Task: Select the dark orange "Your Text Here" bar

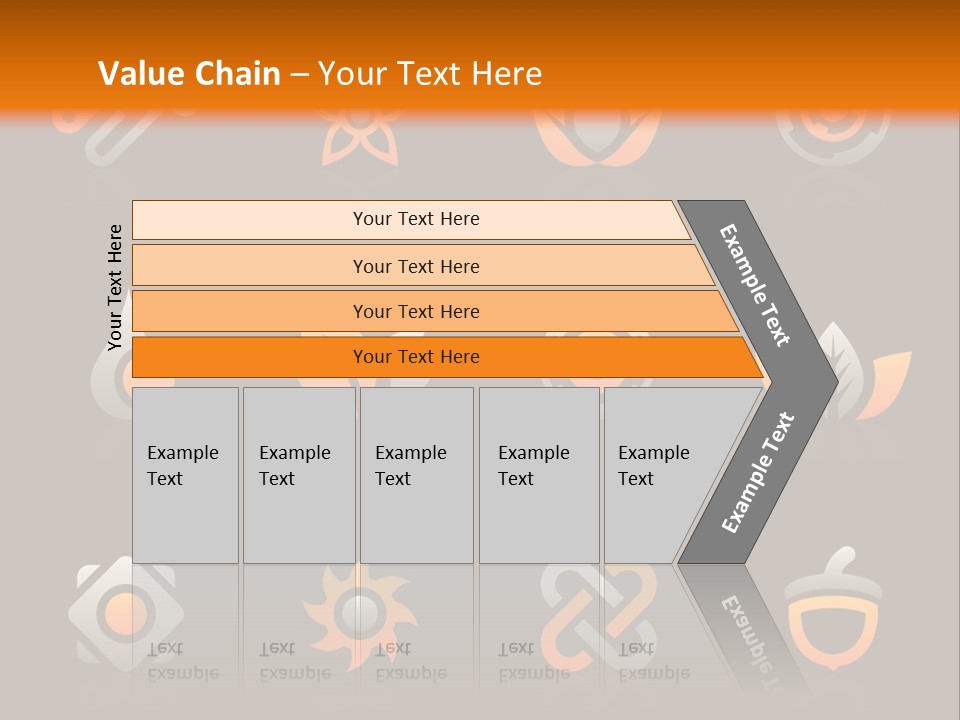Action: (x=447, y=357)
